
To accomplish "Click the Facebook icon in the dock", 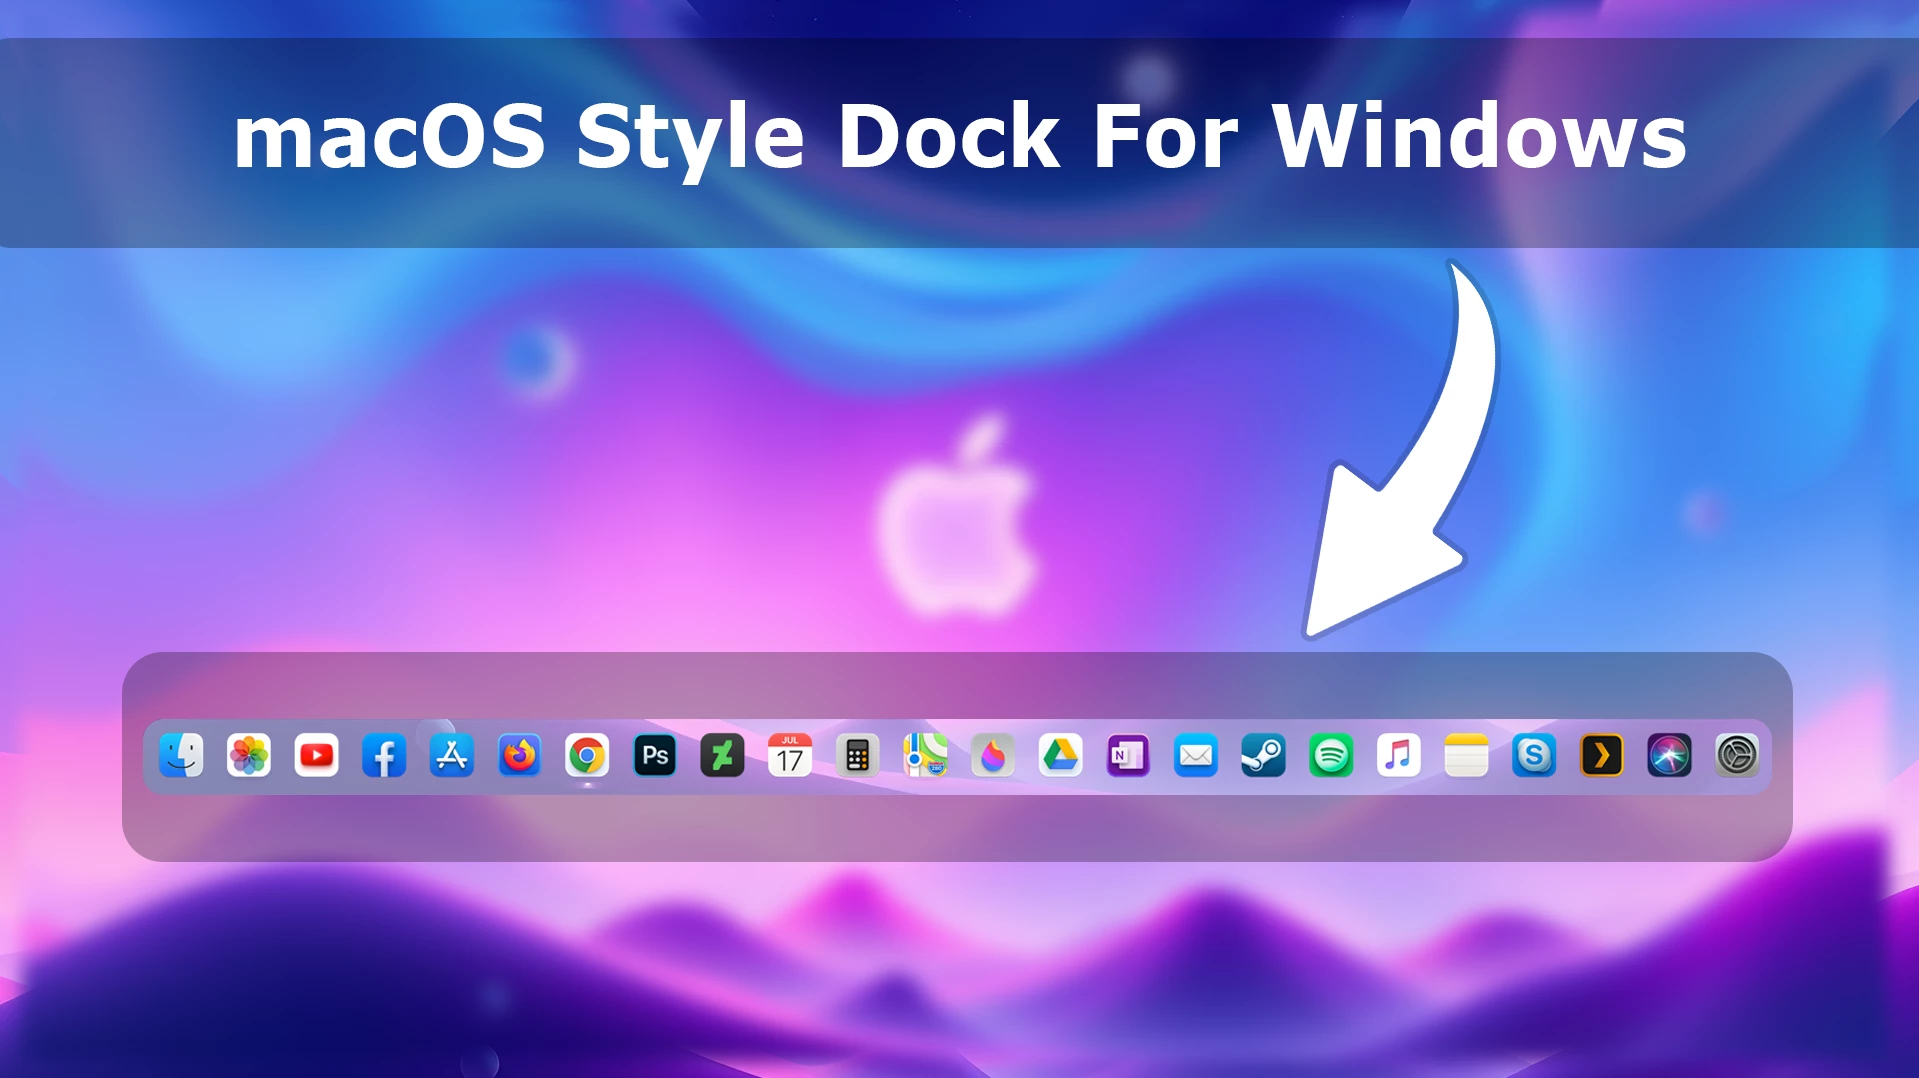I will 384,756.
